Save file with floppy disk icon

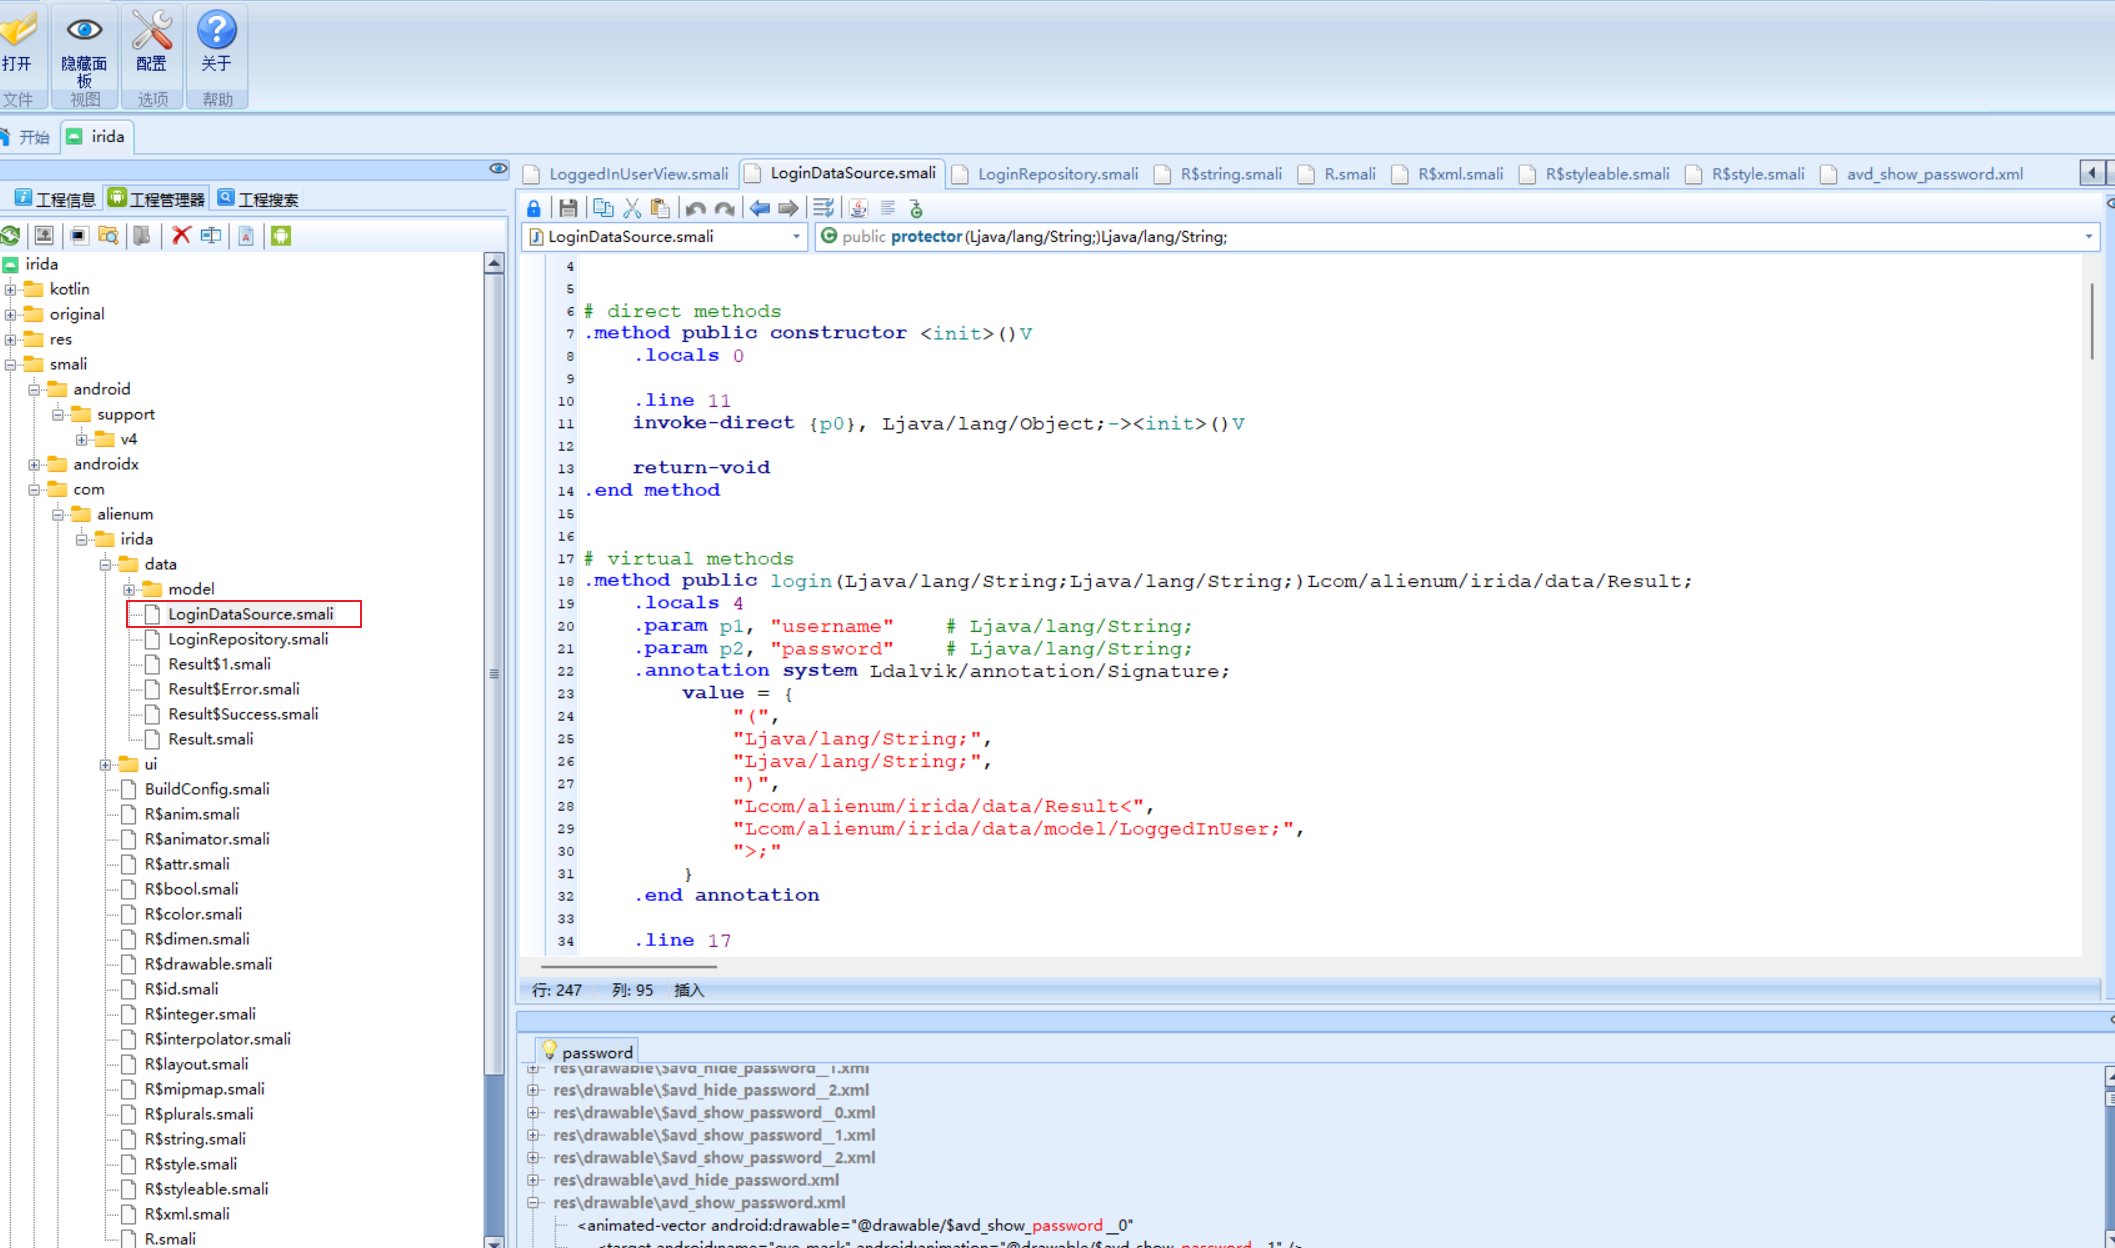click(x=568, y=208)
